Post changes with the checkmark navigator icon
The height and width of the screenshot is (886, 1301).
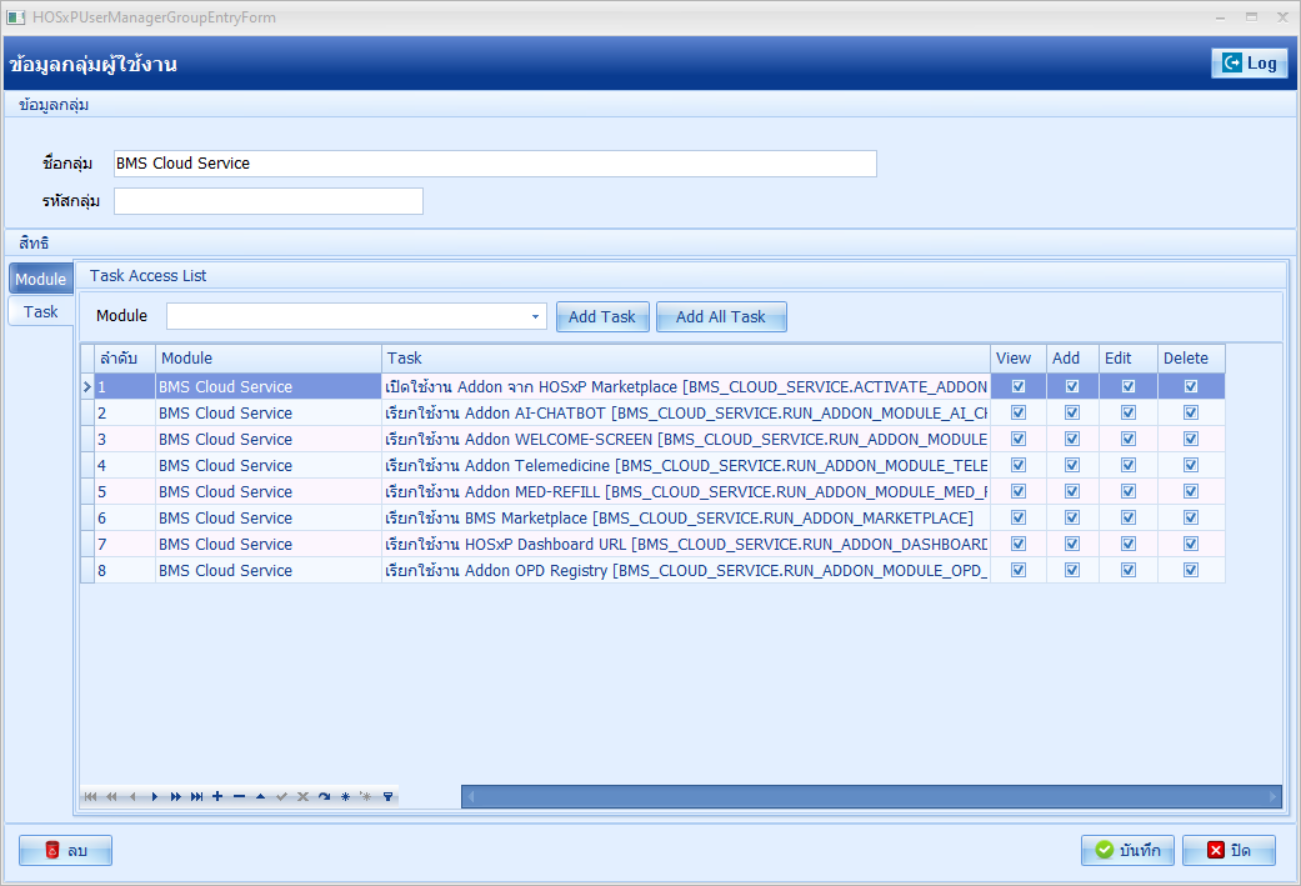coord(282,797)
